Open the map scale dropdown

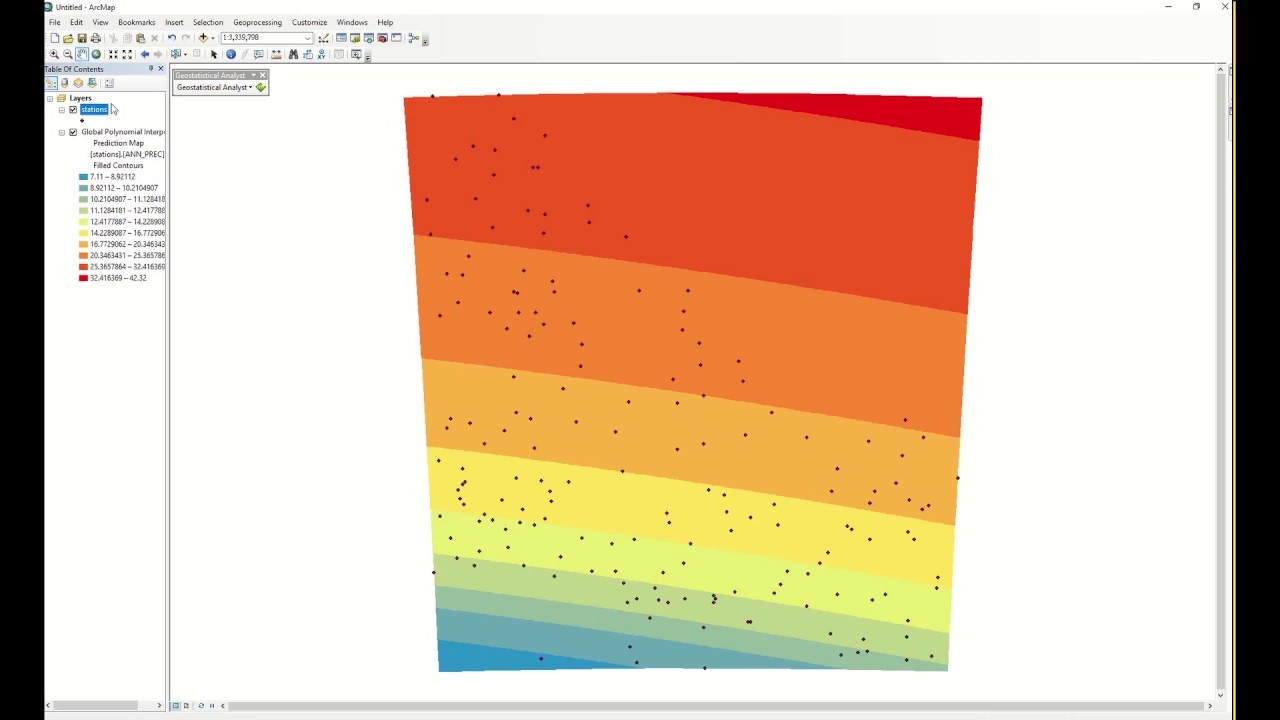[307, 38]
